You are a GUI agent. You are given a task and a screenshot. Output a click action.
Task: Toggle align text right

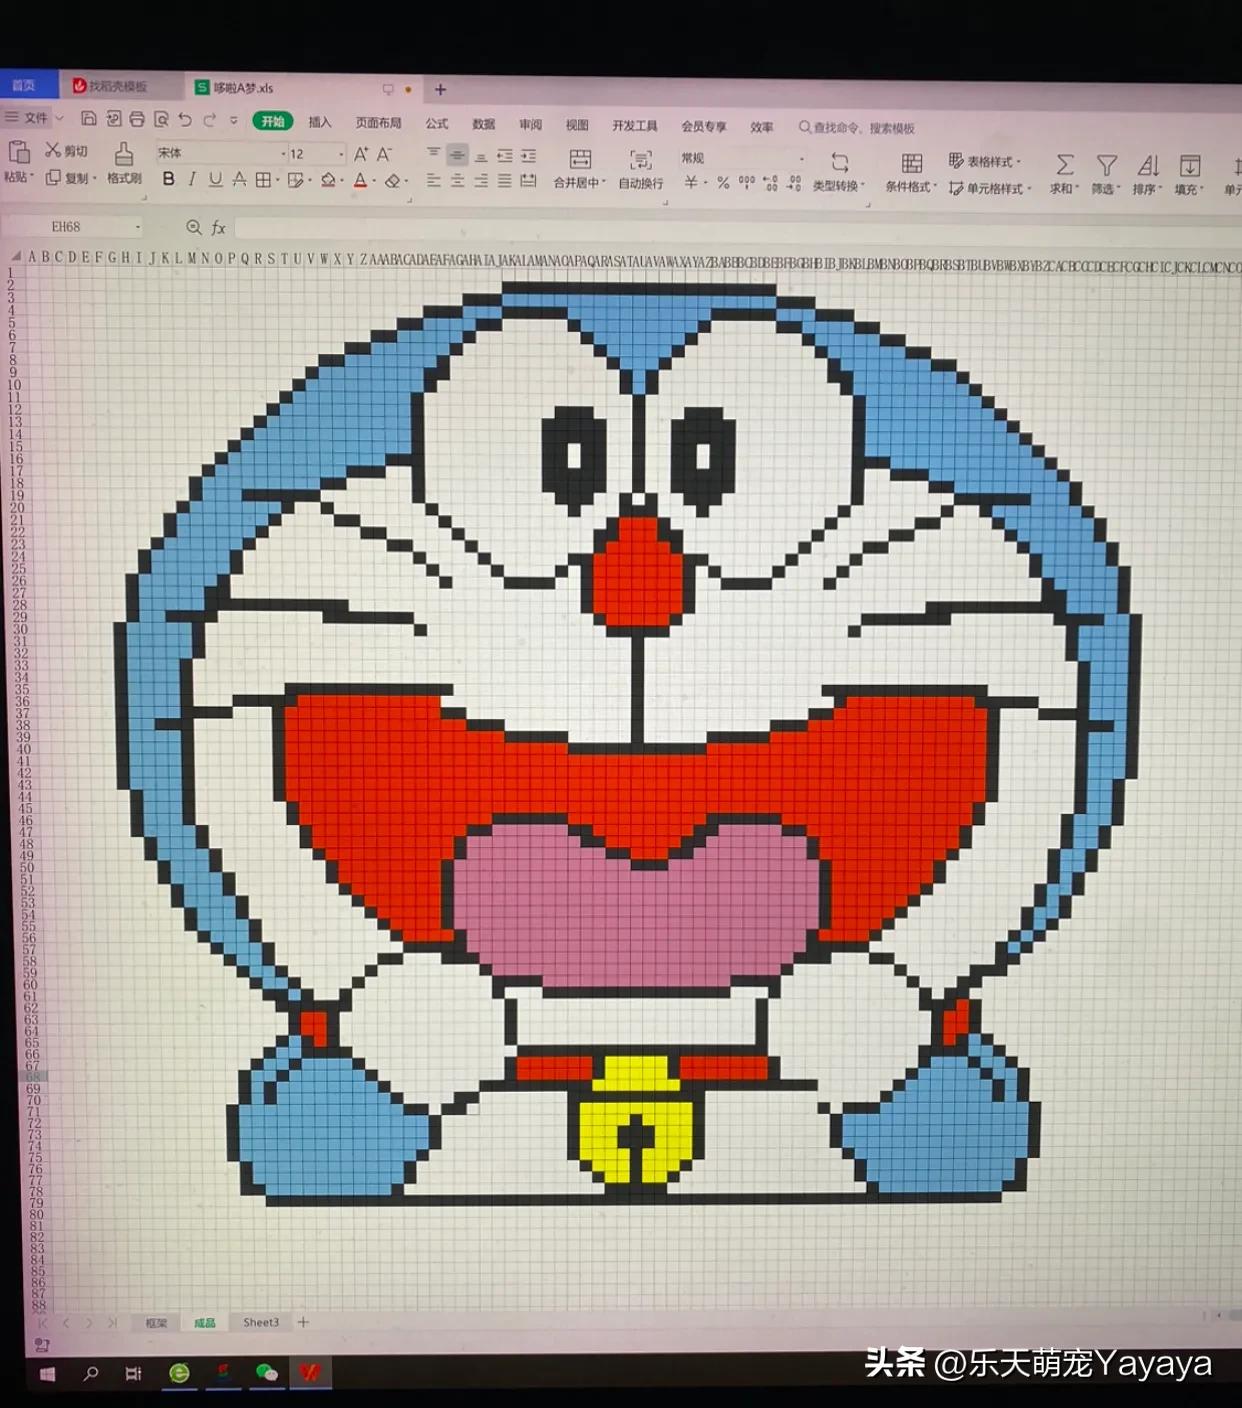(x=481, y=181)
